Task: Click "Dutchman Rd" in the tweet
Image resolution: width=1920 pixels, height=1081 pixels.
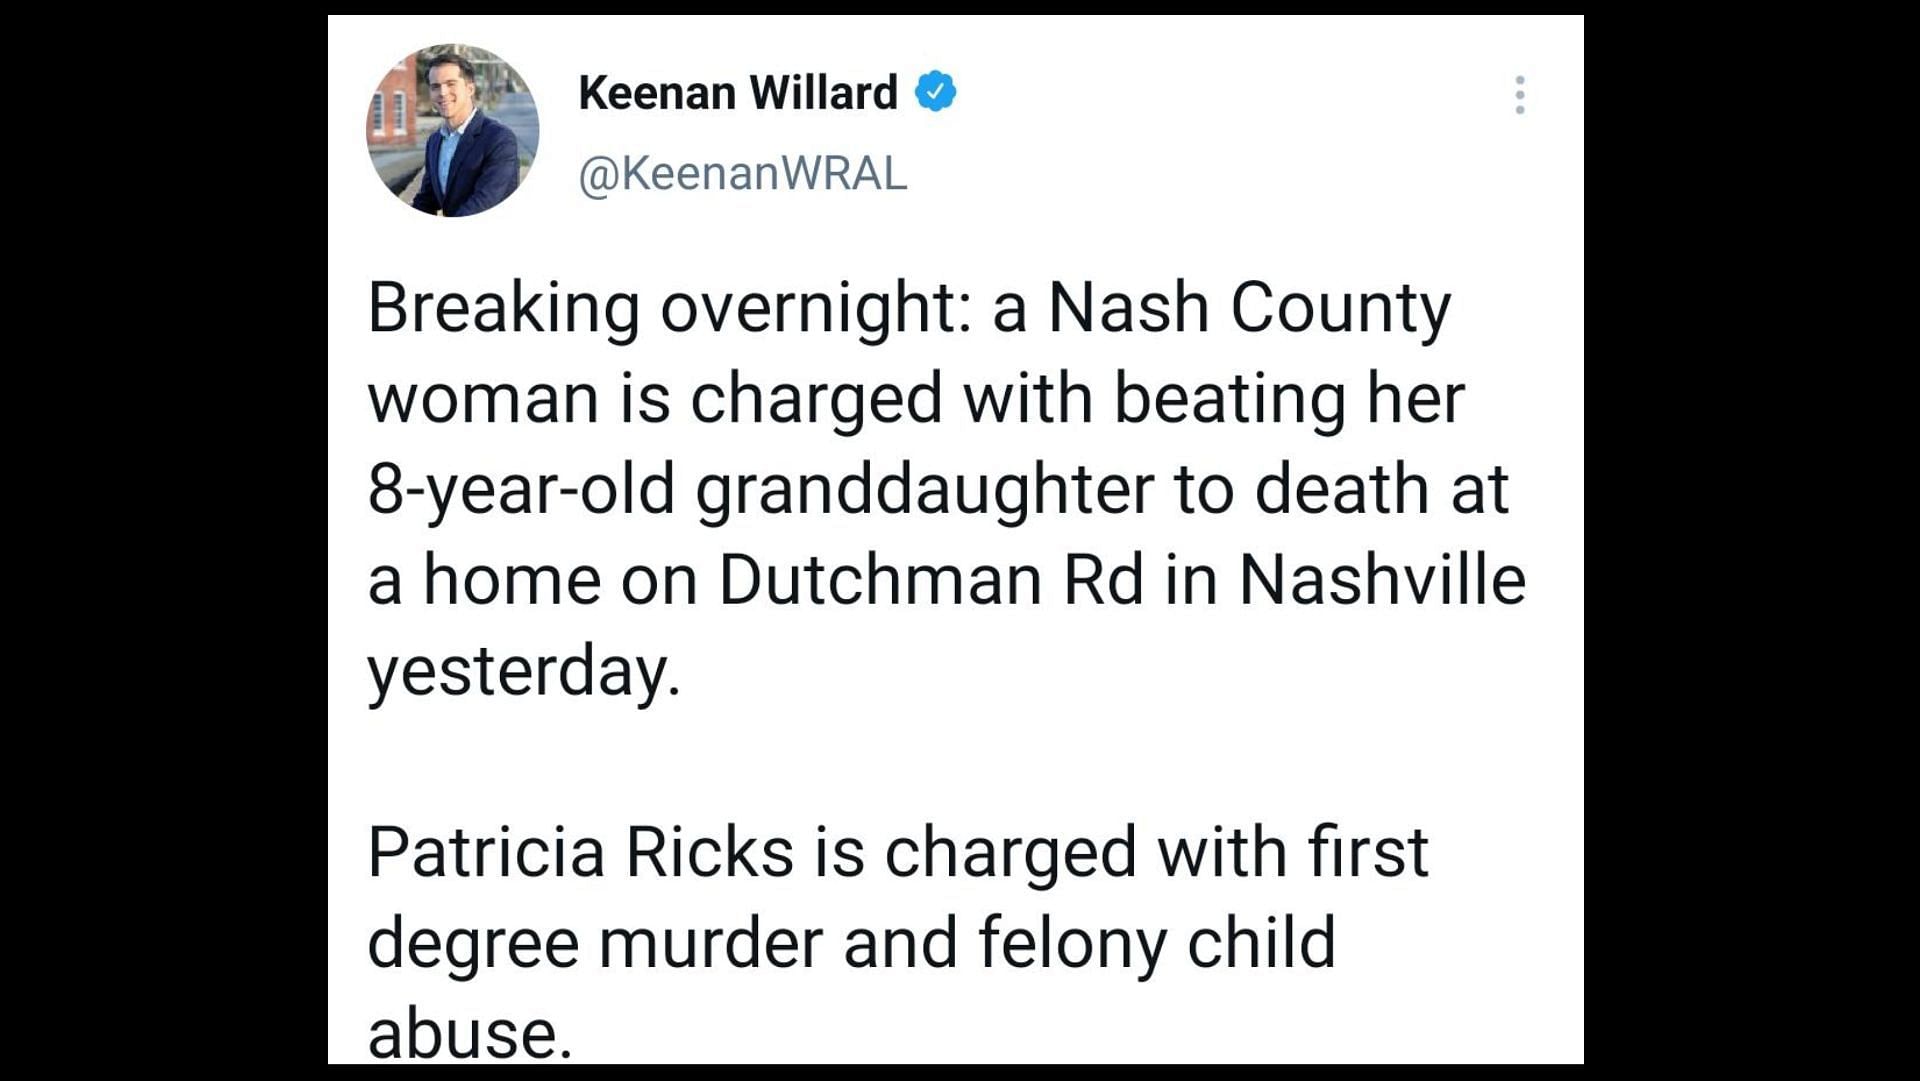Action: click(931, 580)
